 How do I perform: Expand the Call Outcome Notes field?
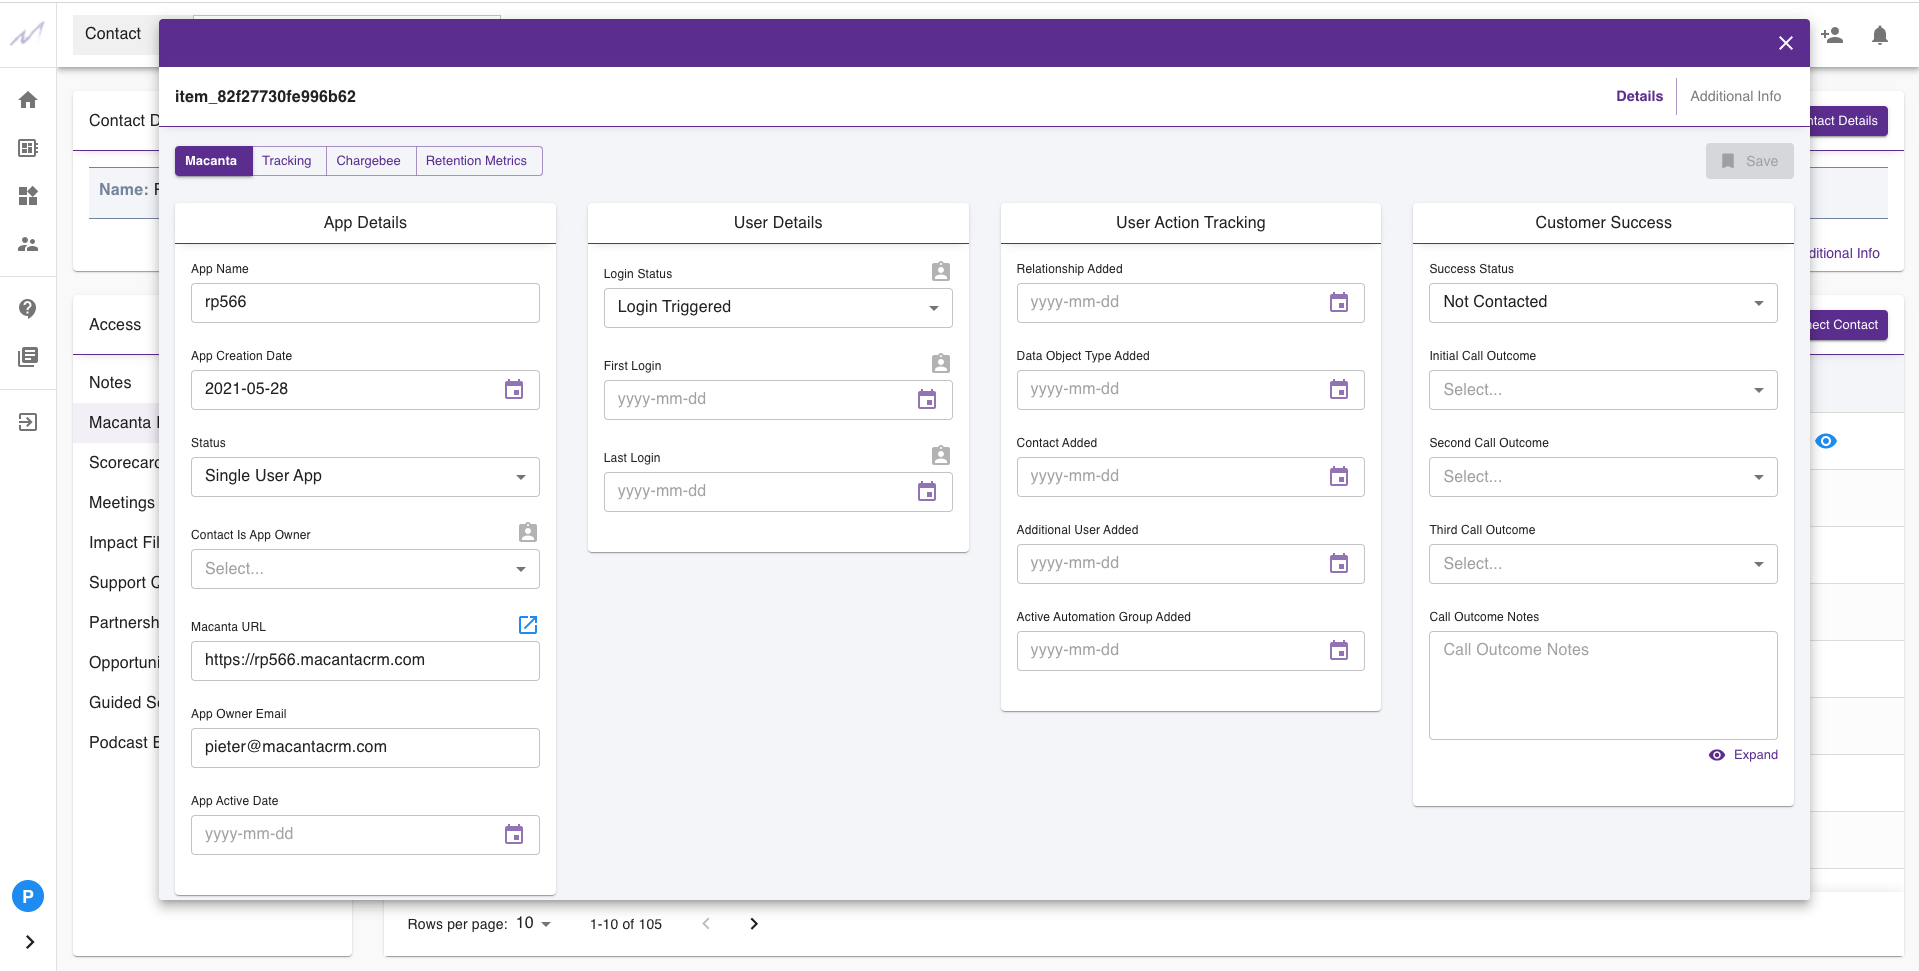pos(1743,755)
